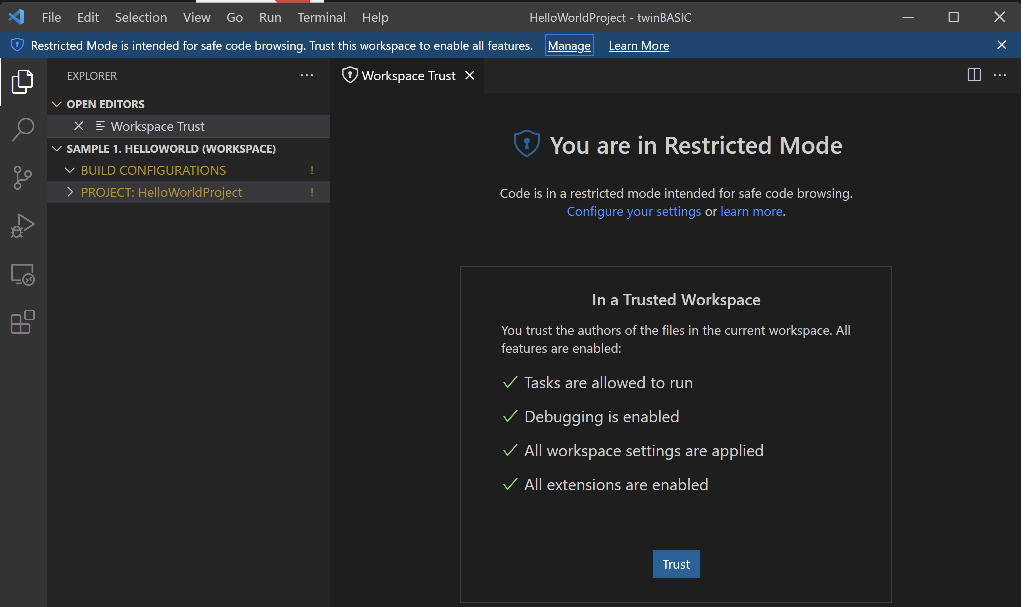This screenshot has width=1025, height=607.
Task: Open Explorer views and more actions ellipsis
Action: (307, 75)
